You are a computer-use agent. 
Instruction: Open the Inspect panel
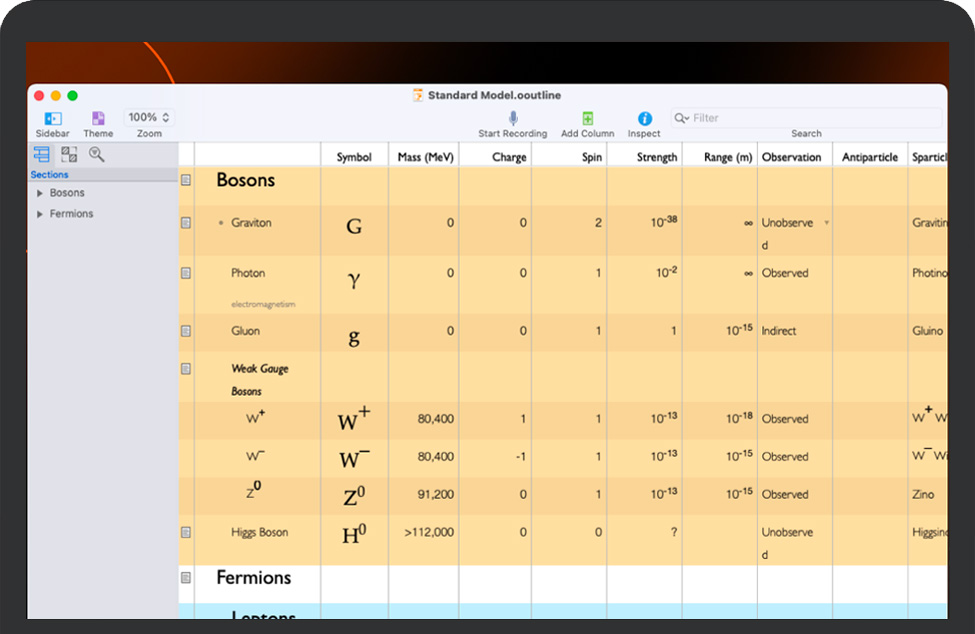point(644,119)
